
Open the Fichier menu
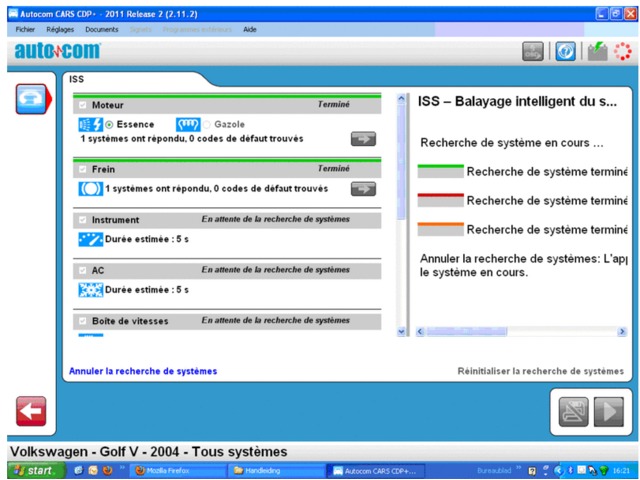(25, 29)
